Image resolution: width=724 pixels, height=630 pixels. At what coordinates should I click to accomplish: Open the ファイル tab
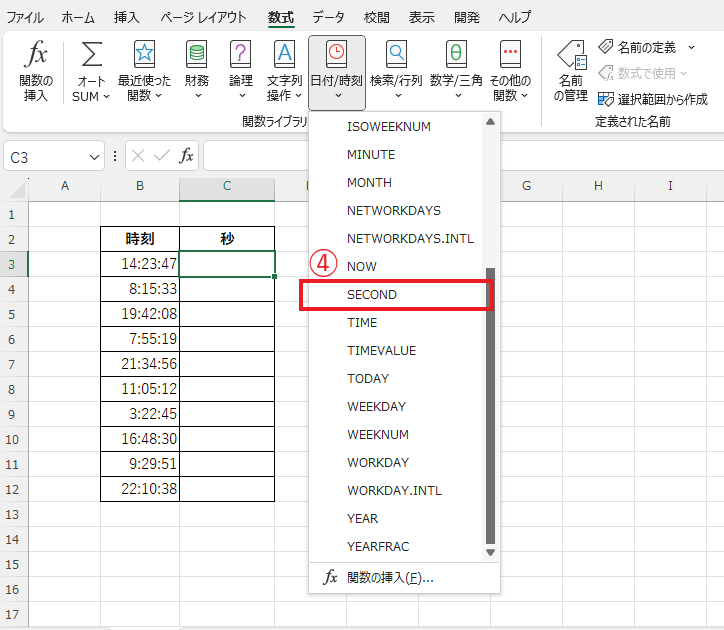(25, 18)
